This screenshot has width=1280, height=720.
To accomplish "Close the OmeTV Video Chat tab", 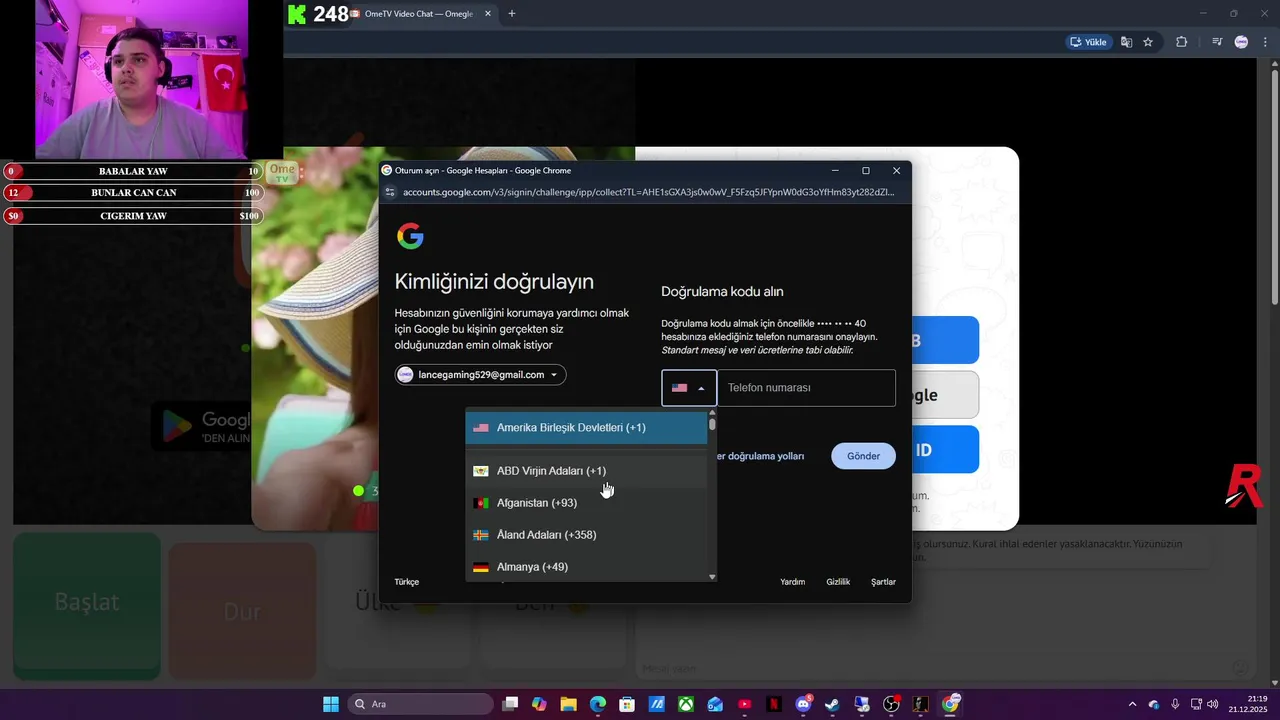I will [488, 14].
